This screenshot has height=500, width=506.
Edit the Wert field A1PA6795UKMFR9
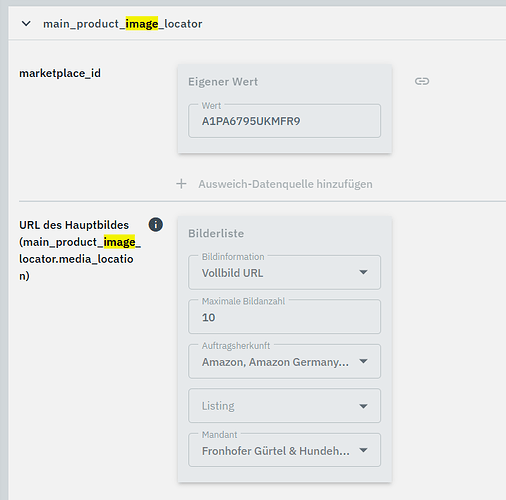tap(284, 121)
